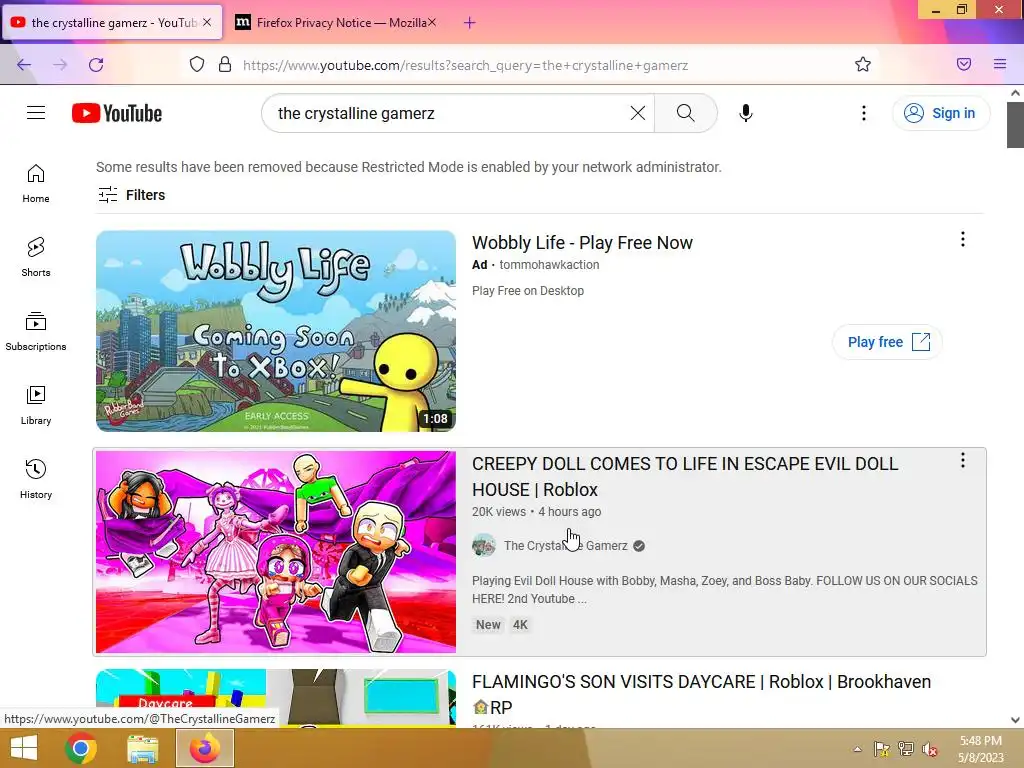Click the Creepy Doll video thumbnail
The height and width of the screenshot is (768, 1024).
(276, 552)
